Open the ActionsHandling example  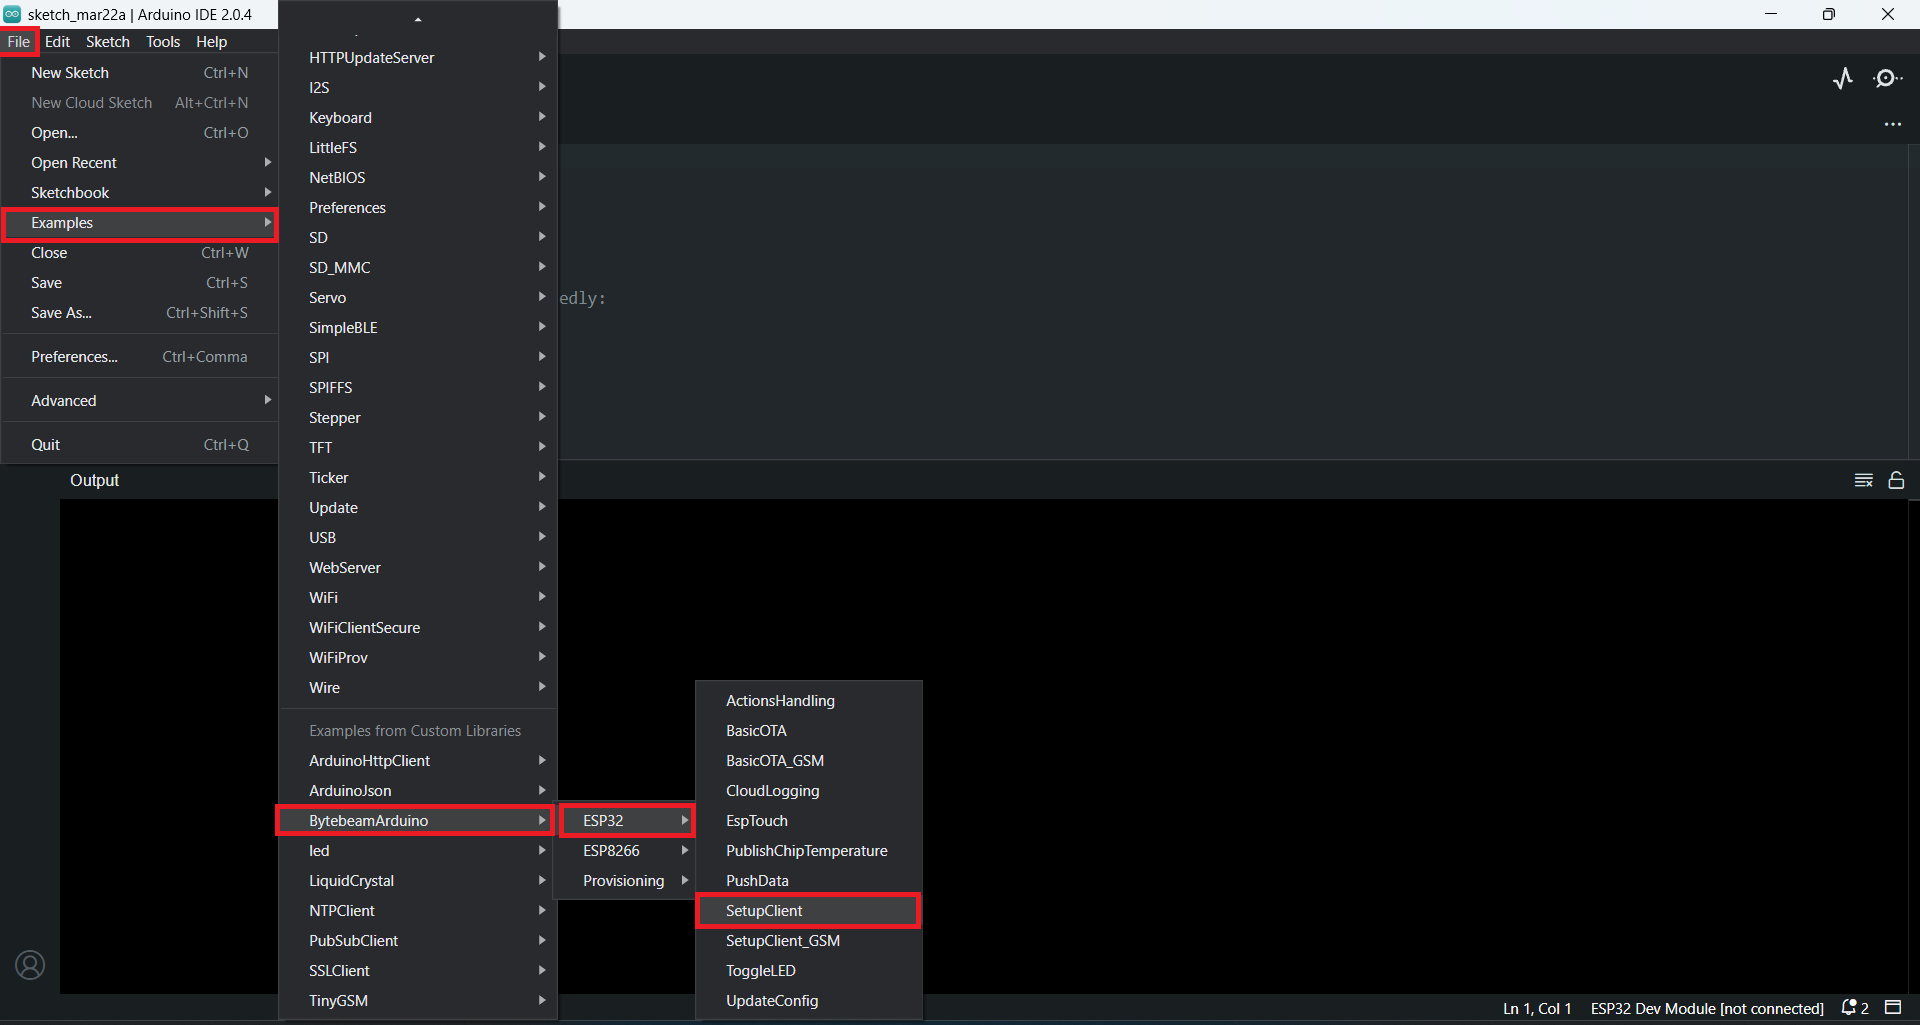pos(809,701)
